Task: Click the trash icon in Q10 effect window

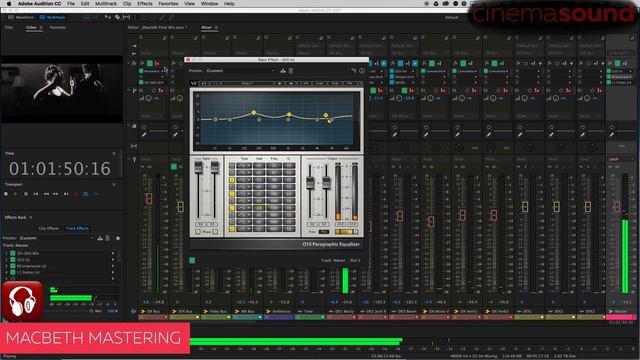Action: pyautogui.click(x=291, y=71)
